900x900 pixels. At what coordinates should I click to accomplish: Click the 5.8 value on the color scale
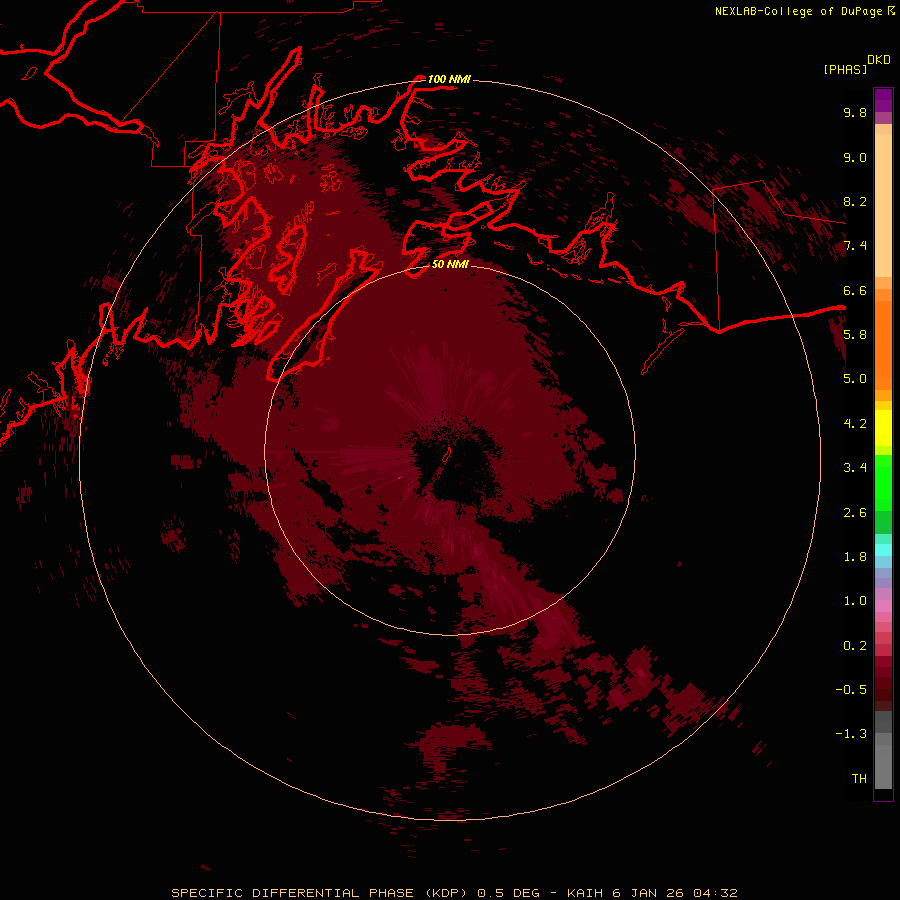[855, 335]
